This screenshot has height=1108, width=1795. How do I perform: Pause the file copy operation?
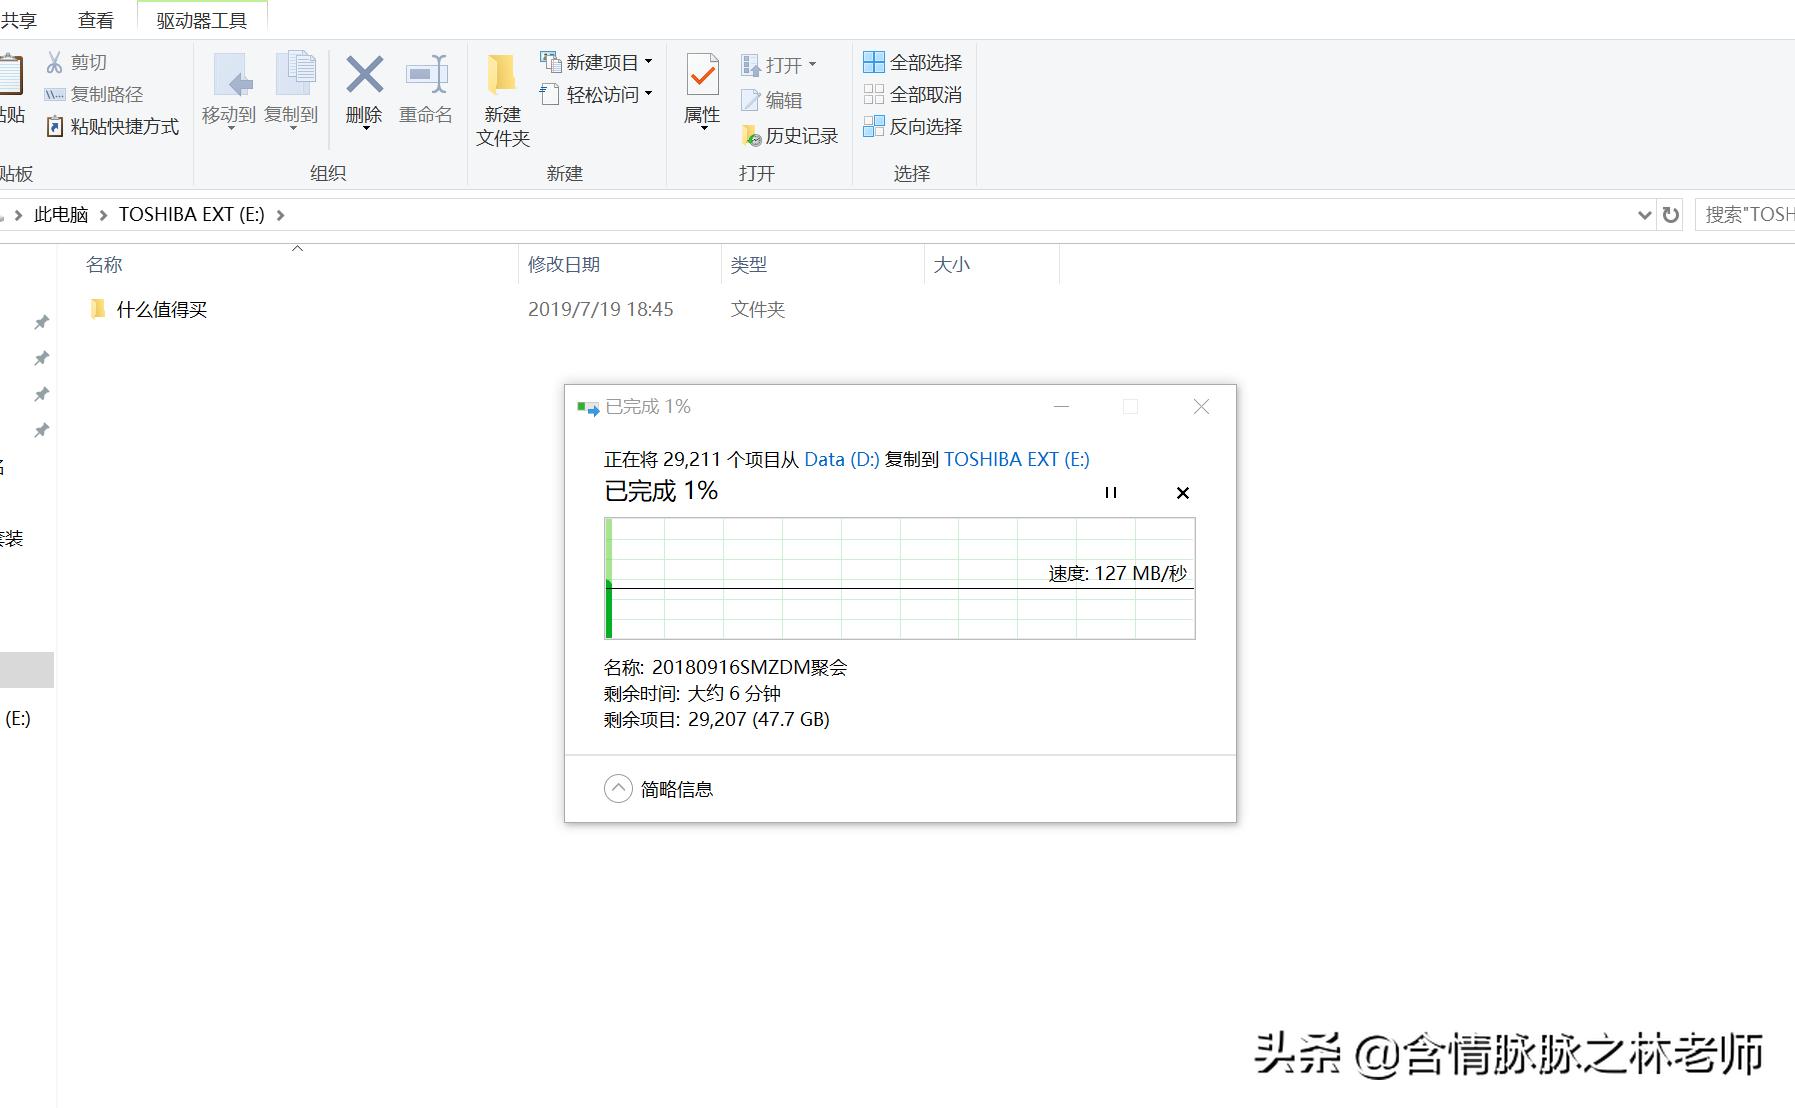click(1111, 492)
